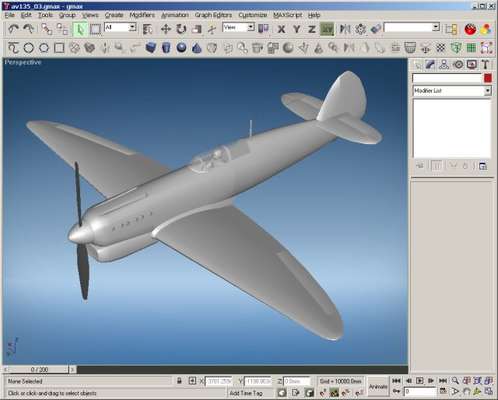Click the Add Time Tag label
Viewport: 498px width, 400px height.
click(246, 393)
